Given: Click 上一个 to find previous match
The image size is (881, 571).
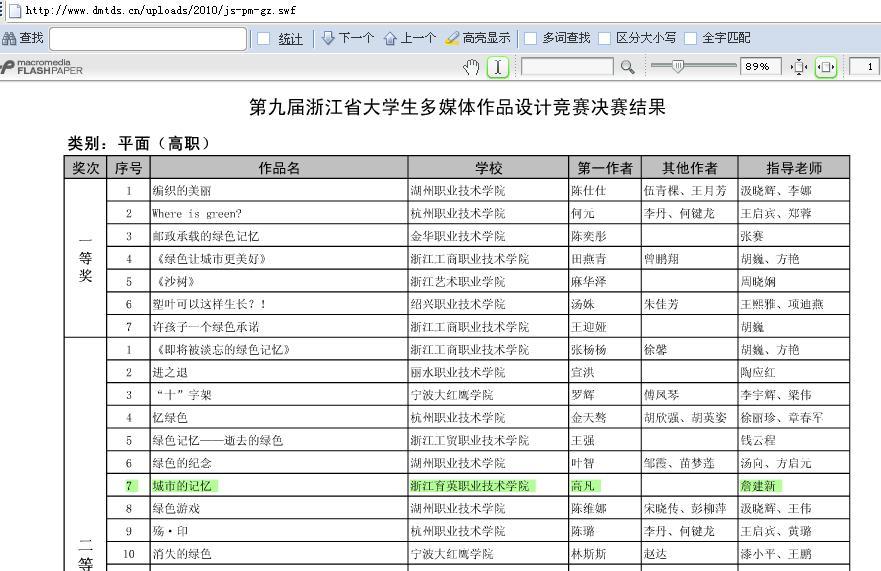Looking at the screenshot, I should point(410,38).
